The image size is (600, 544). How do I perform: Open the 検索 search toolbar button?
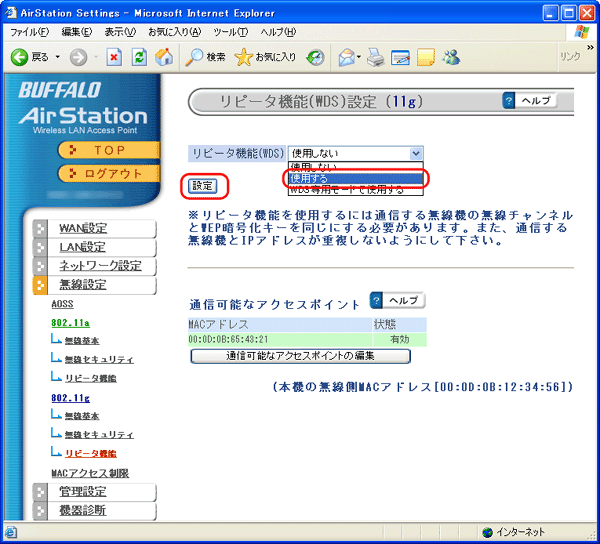(x=205, y=57)
